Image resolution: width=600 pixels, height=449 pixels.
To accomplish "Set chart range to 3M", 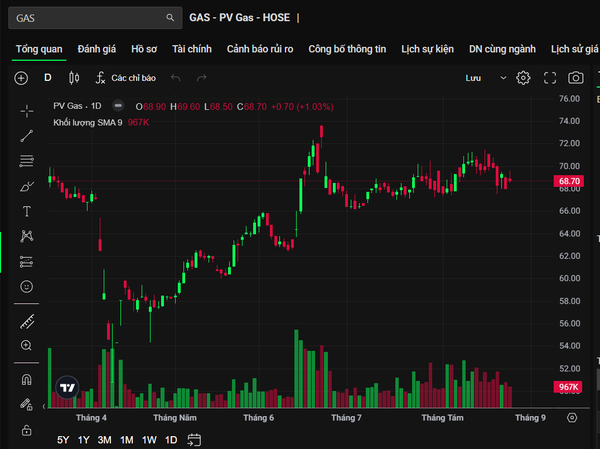I will [x=104, y=440].
